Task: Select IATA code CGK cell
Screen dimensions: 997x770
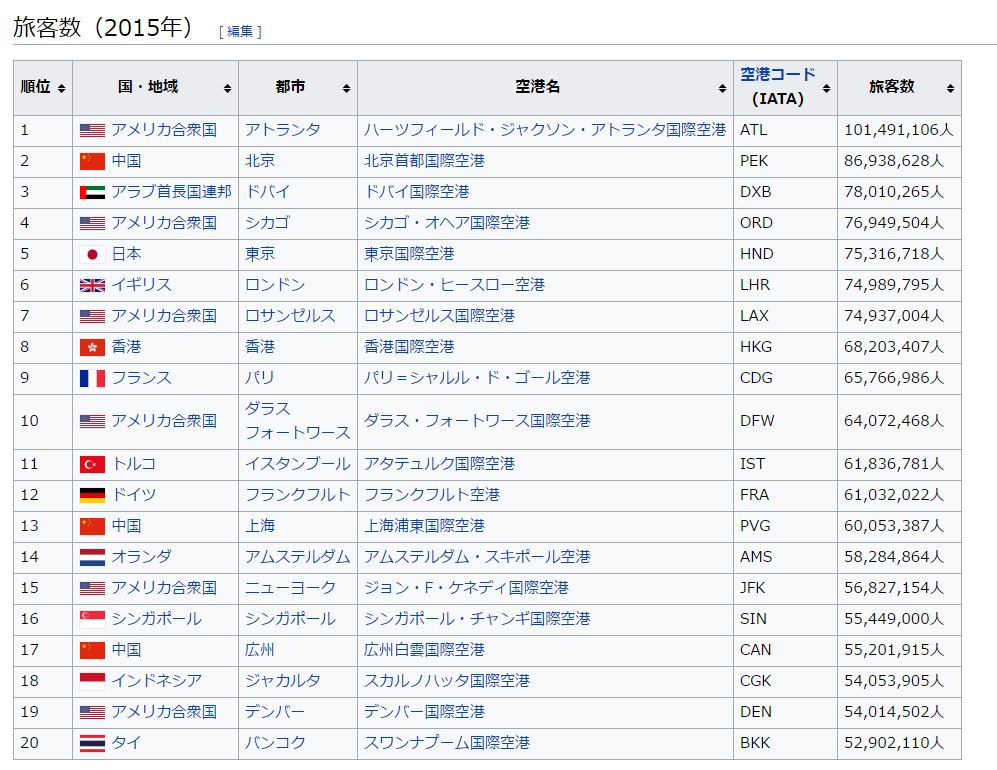Action: pyautogui.click(x=785, y=681)
